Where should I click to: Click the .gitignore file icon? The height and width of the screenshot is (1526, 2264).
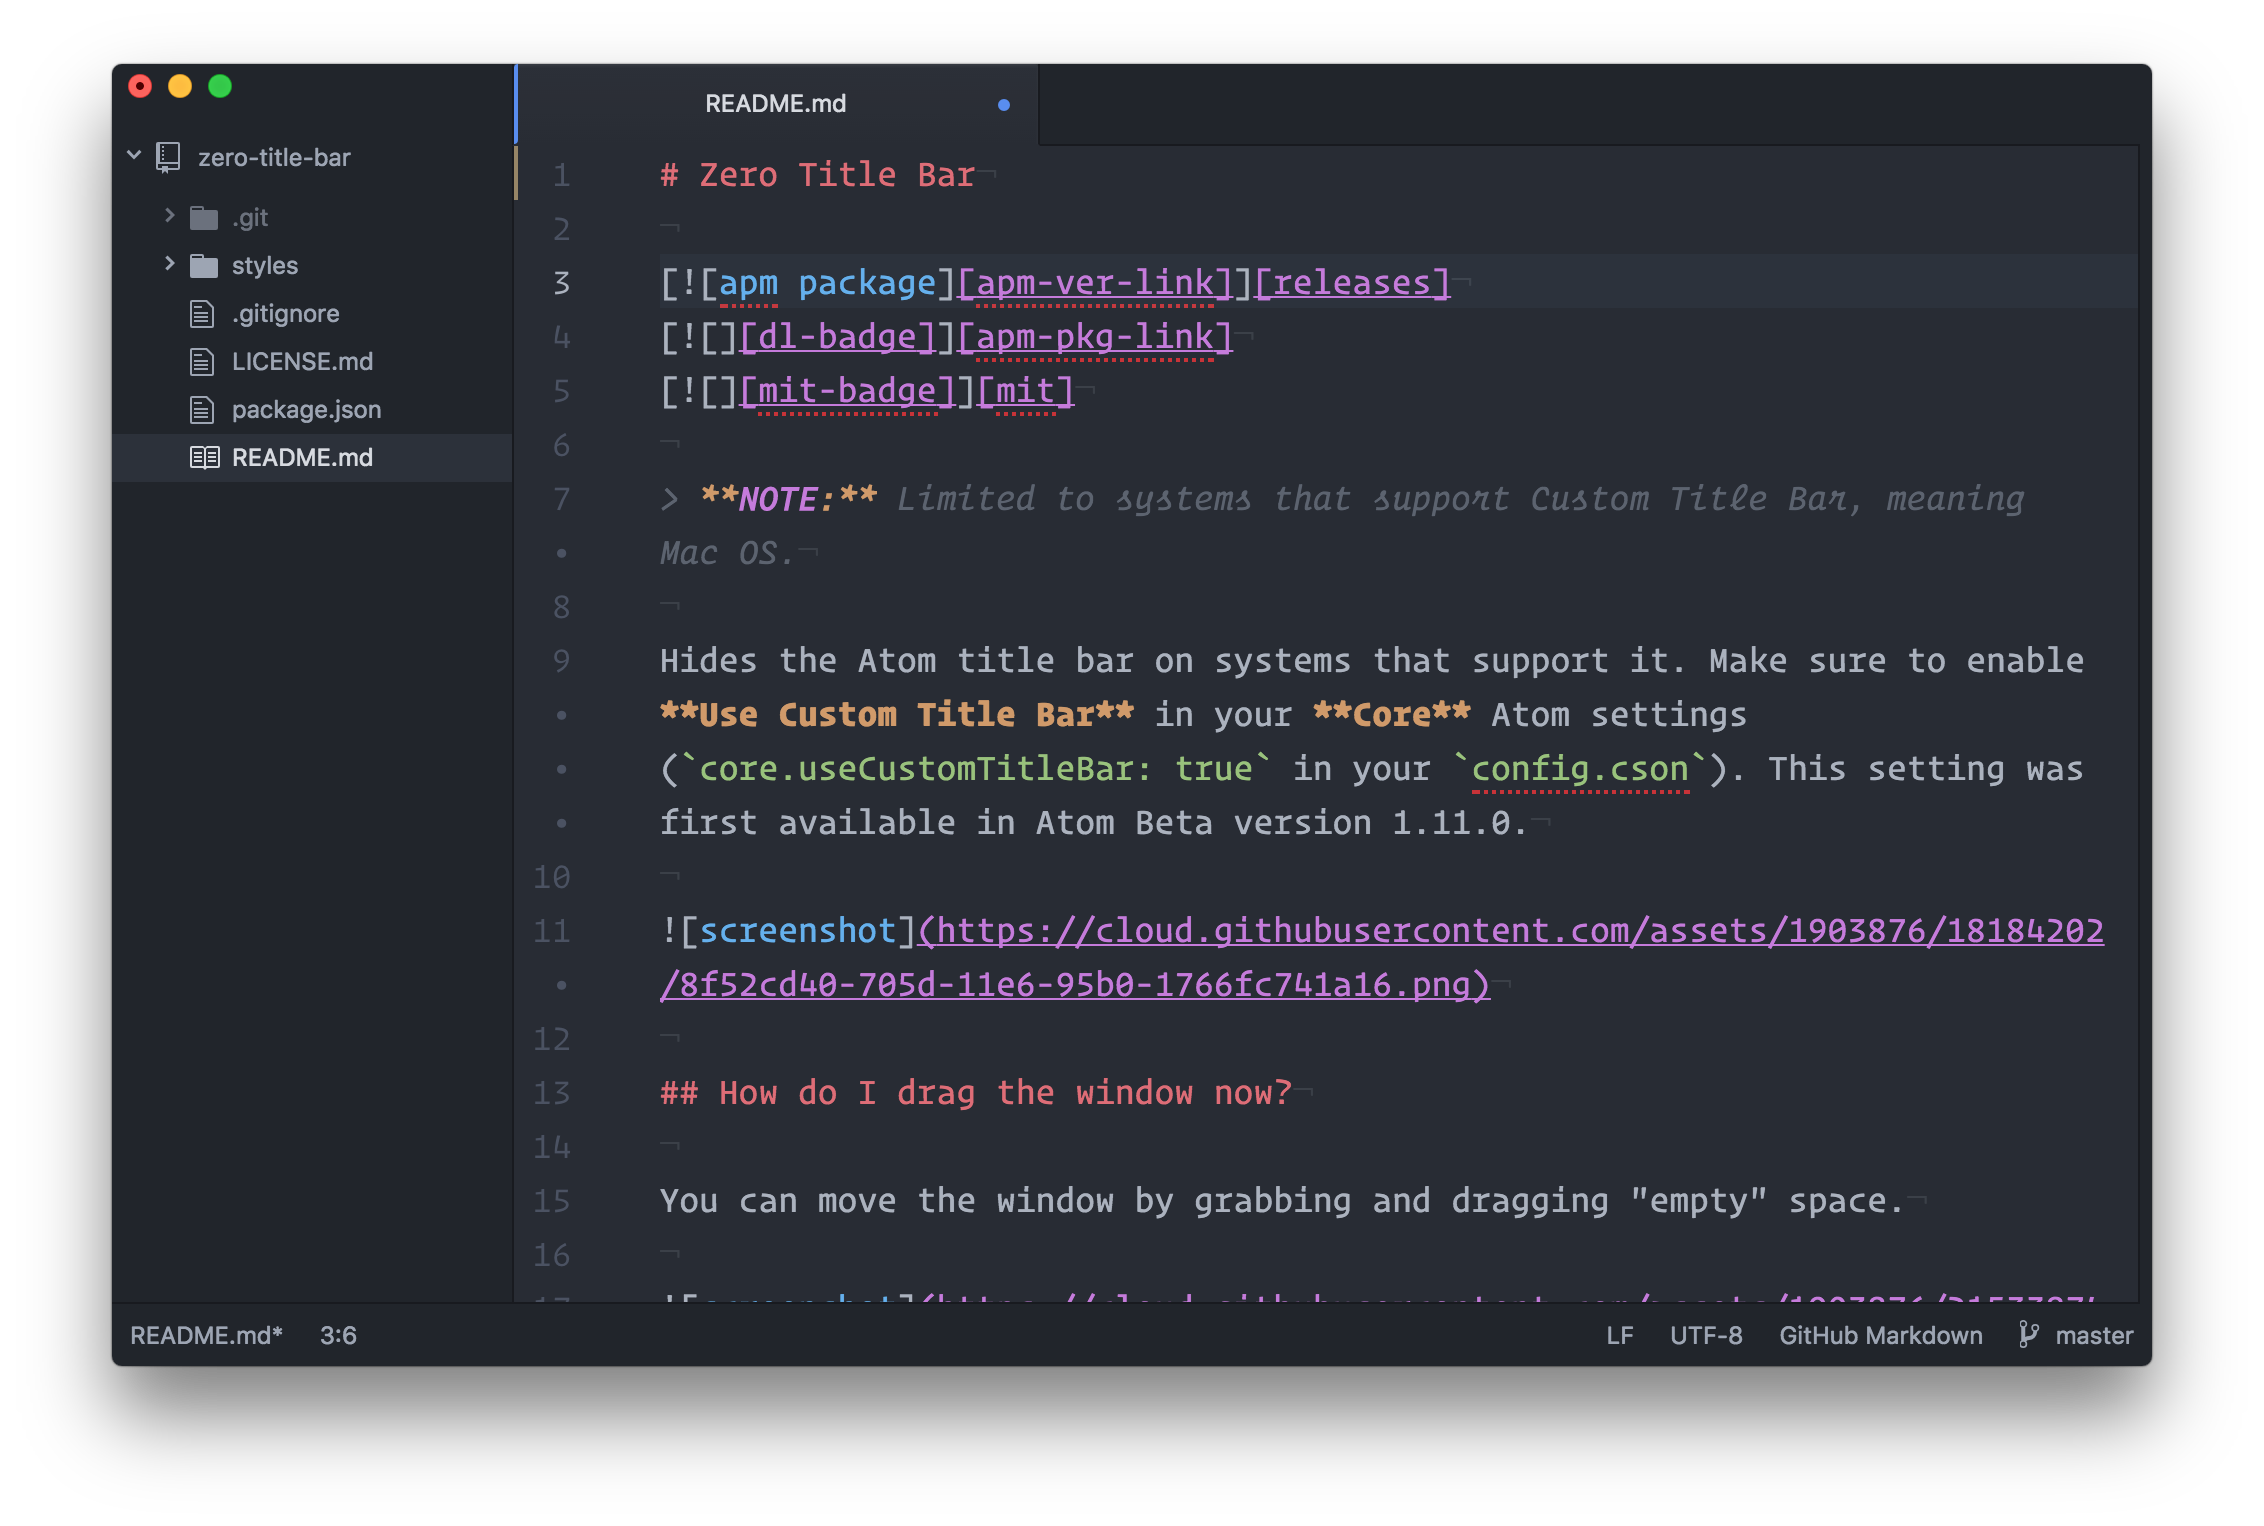202,314
